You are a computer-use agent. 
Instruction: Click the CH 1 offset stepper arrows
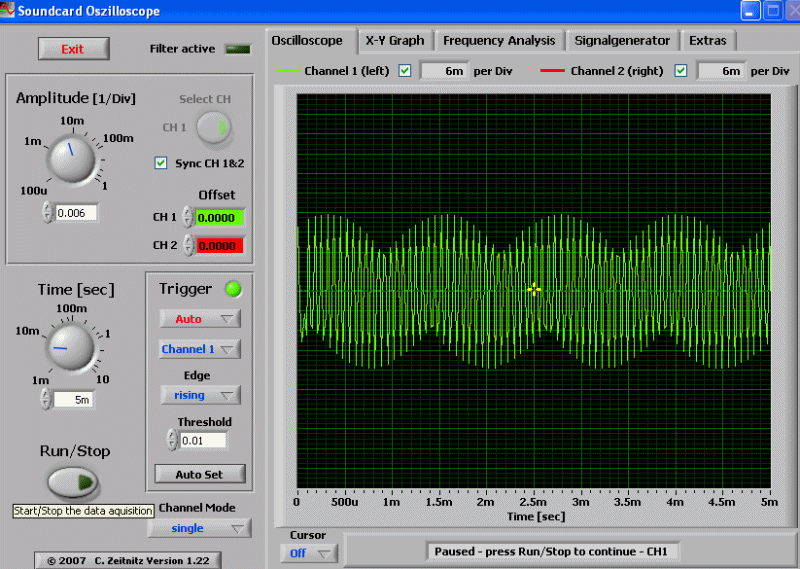188,217
